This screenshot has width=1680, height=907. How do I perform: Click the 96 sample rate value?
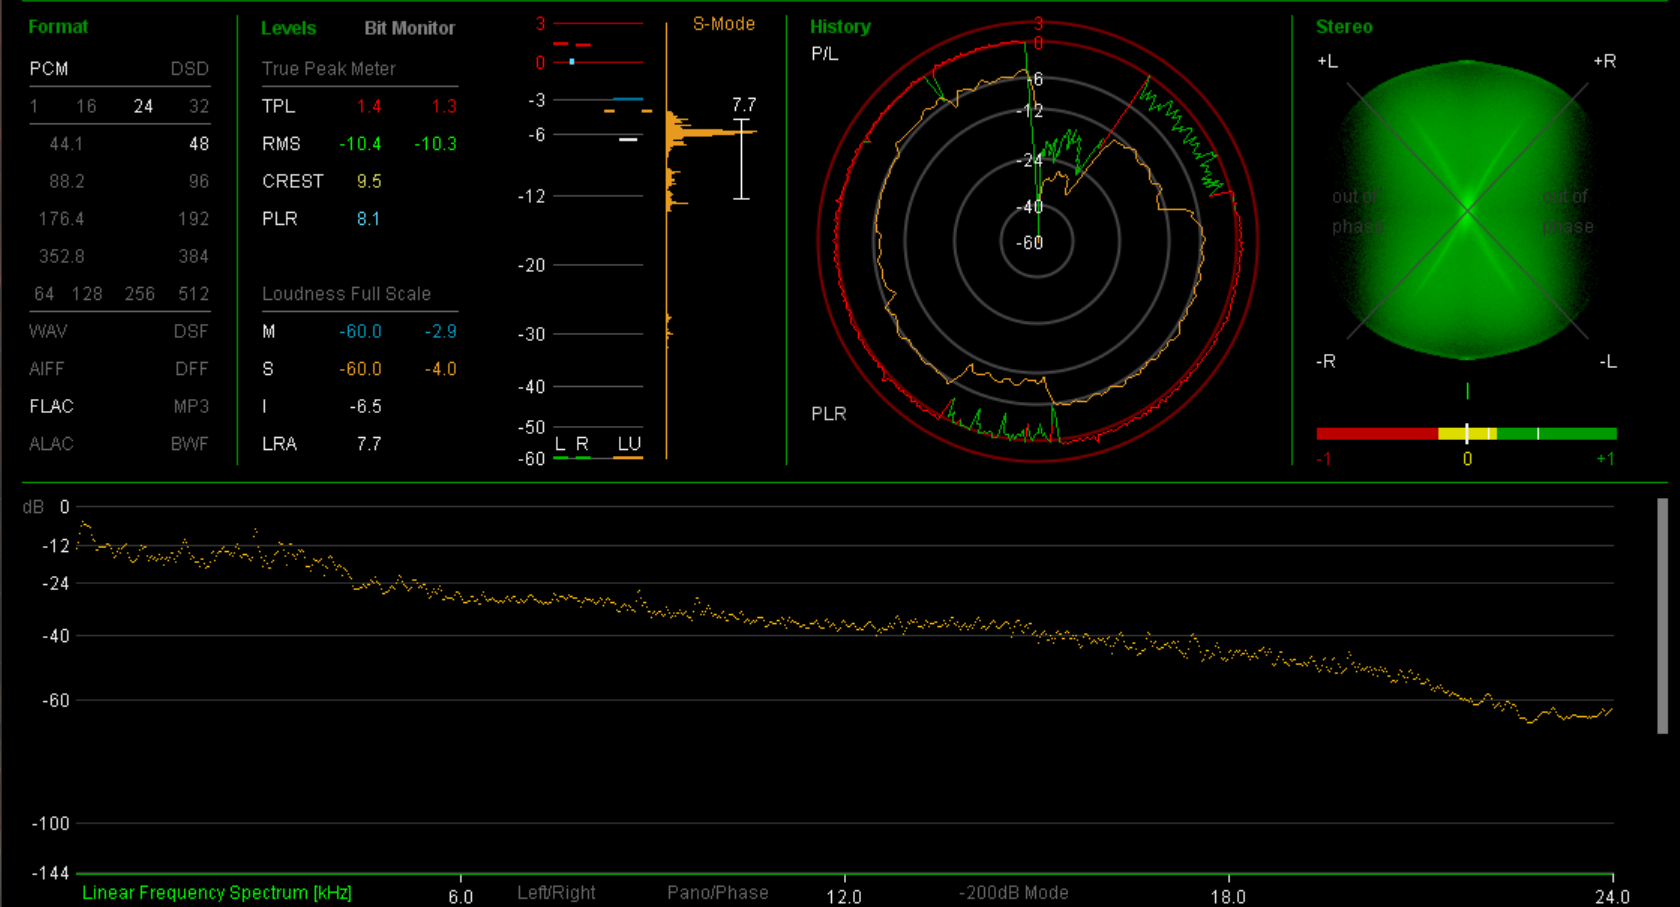(199, 182)
